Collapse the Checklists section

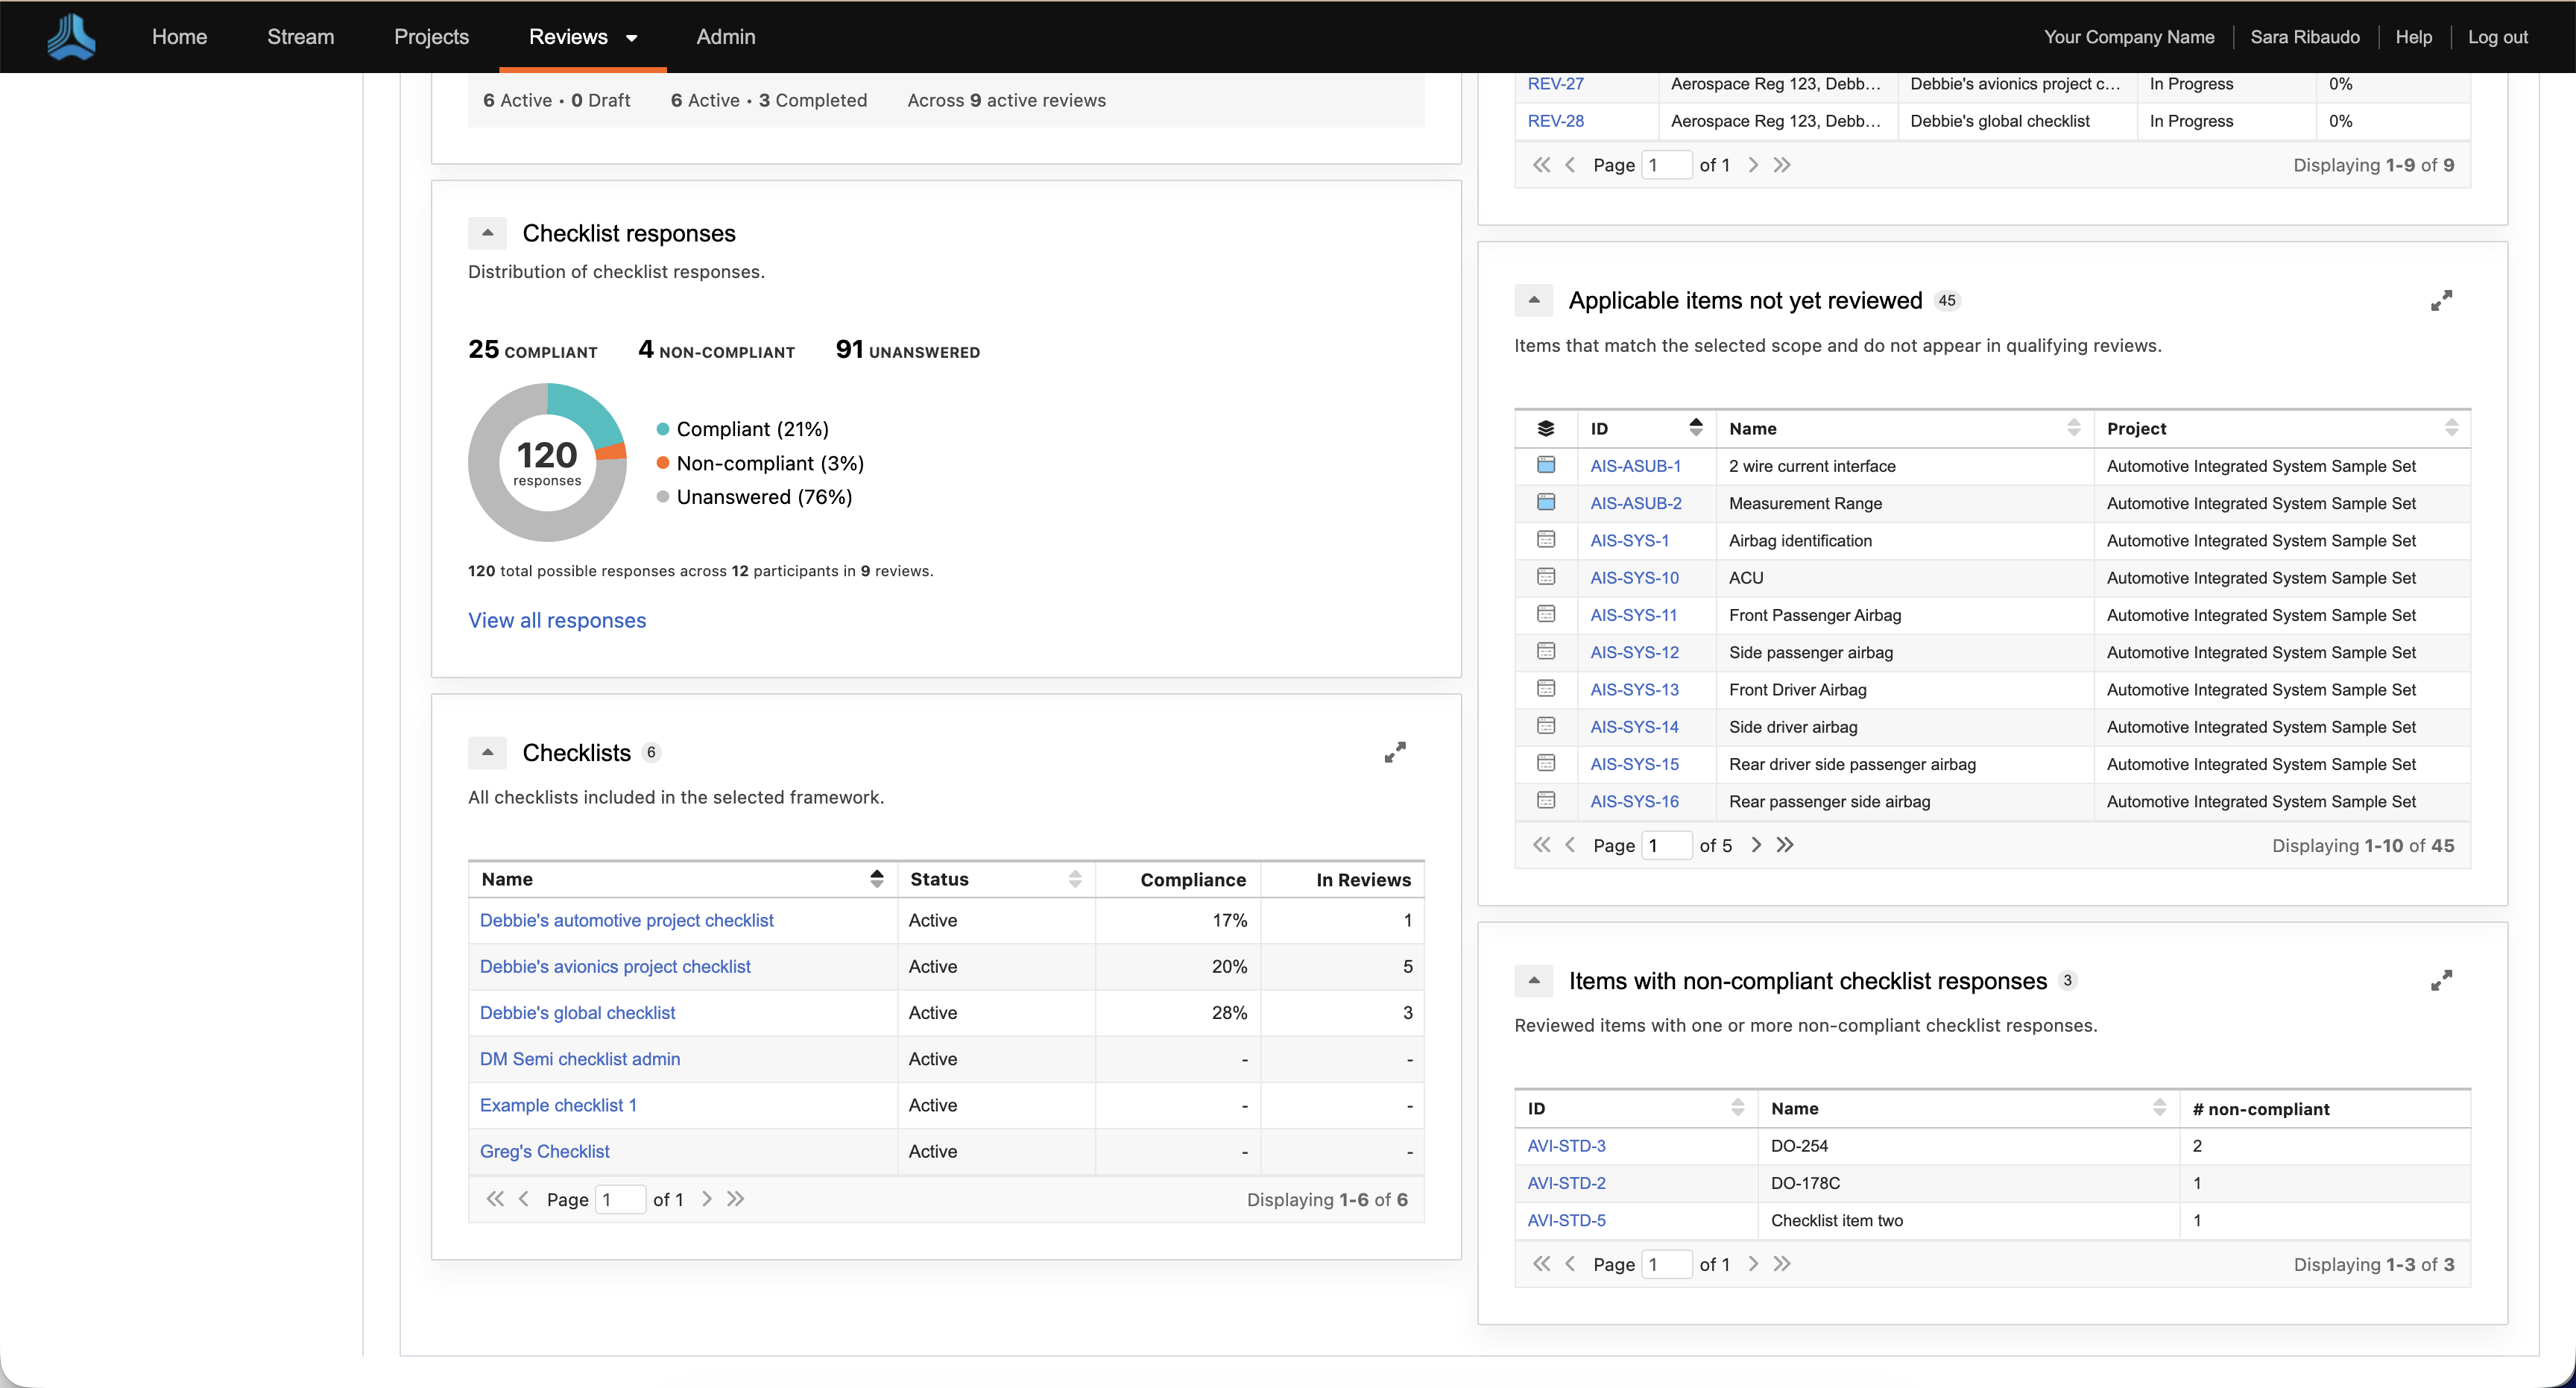(487, 752)
